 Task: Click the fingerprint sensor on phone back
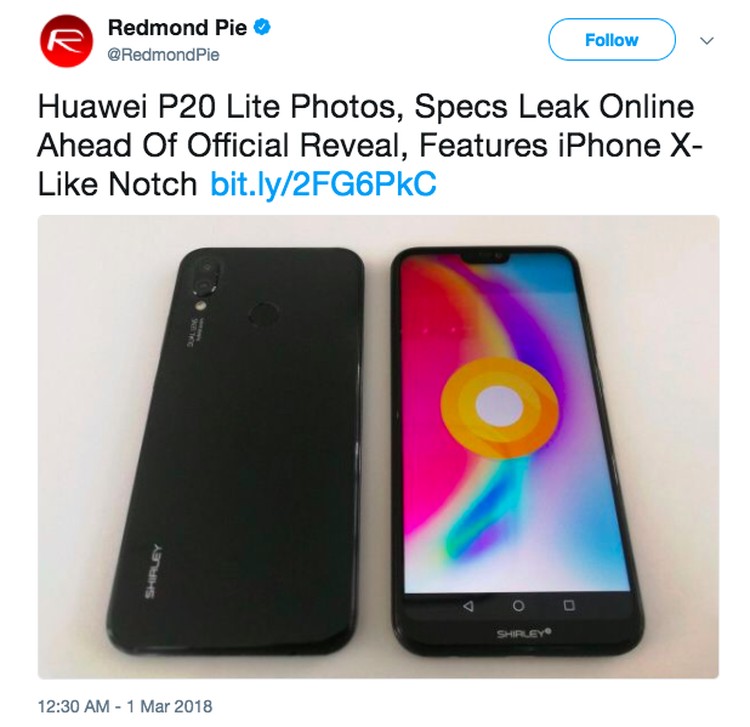point(264,315)
